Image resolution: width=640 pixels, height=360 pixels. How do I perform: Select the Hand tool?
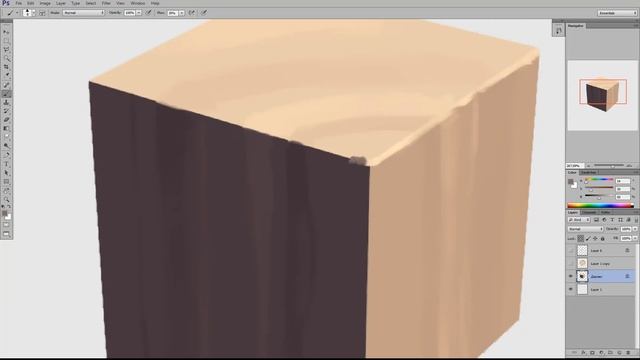pos(6,191)
